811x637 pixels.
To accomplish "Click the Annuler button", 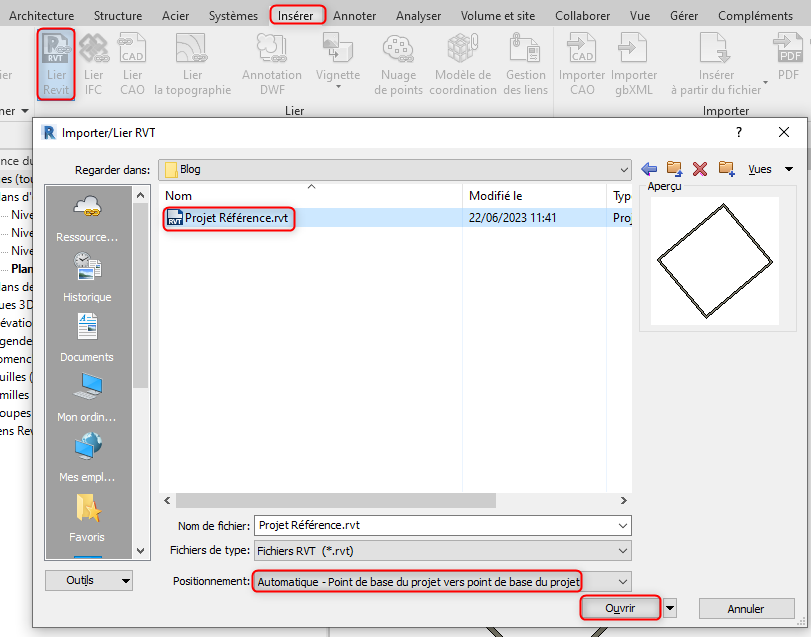I will coord(746,608).
